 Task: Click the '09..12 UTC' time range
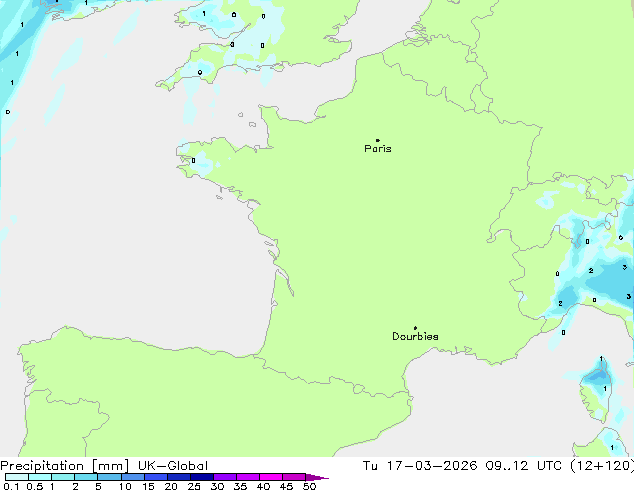pos(524,466)
